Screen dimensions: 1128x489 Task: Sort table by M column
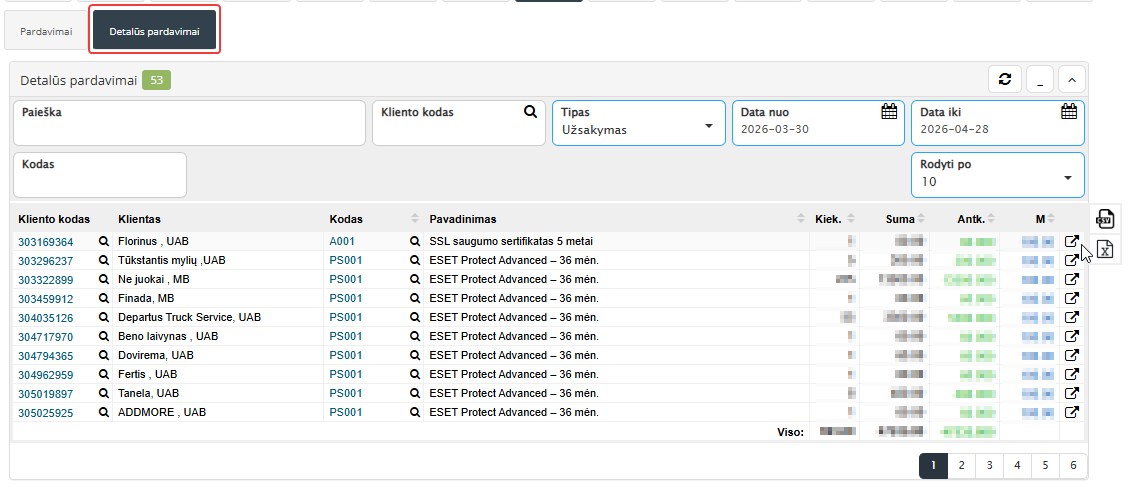[1050, 219]
